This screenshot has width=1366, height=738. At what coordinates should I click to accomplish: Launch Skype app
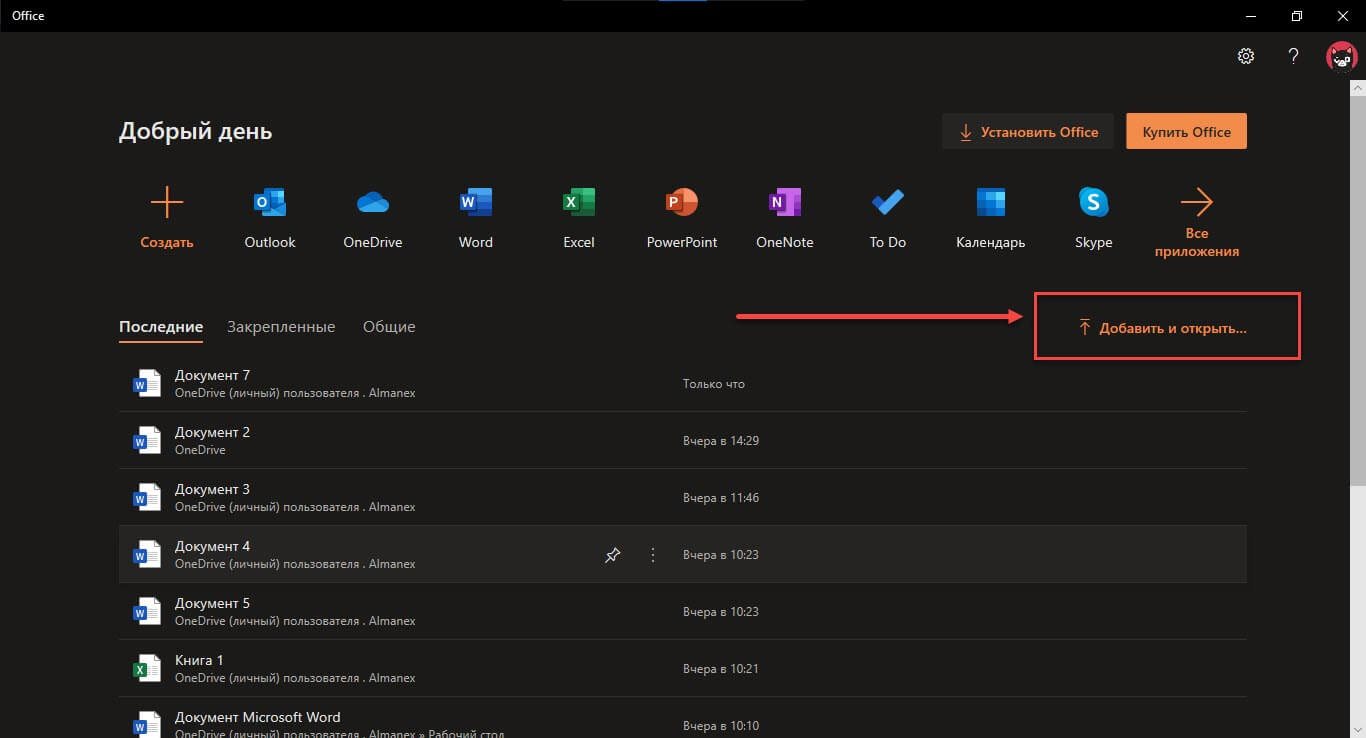(x=1094, y=203)
